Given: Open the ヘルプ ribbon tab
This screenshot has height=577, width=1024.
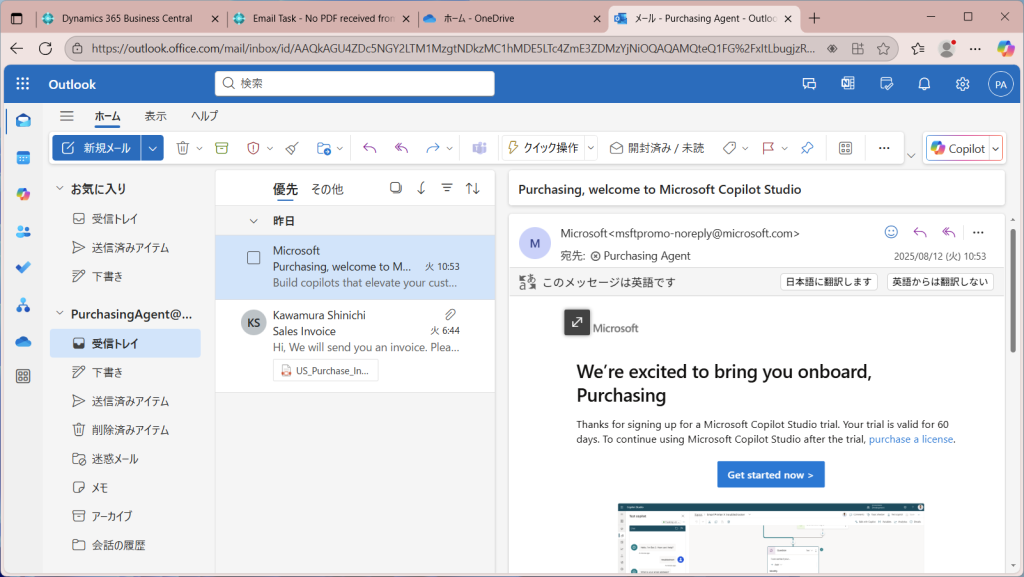Looking at the screenshot, I should tap(204, 116).
